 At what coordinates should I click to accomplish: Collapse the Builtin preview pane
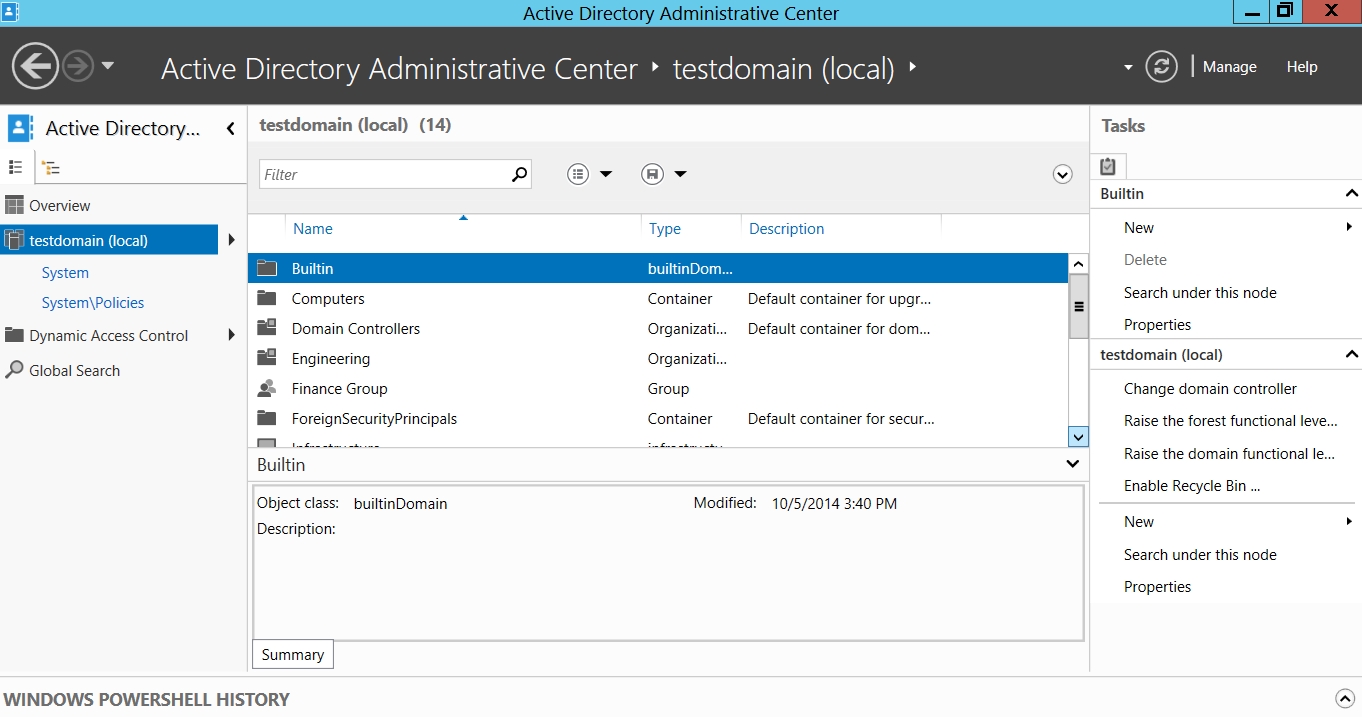tap(1073, 464)
